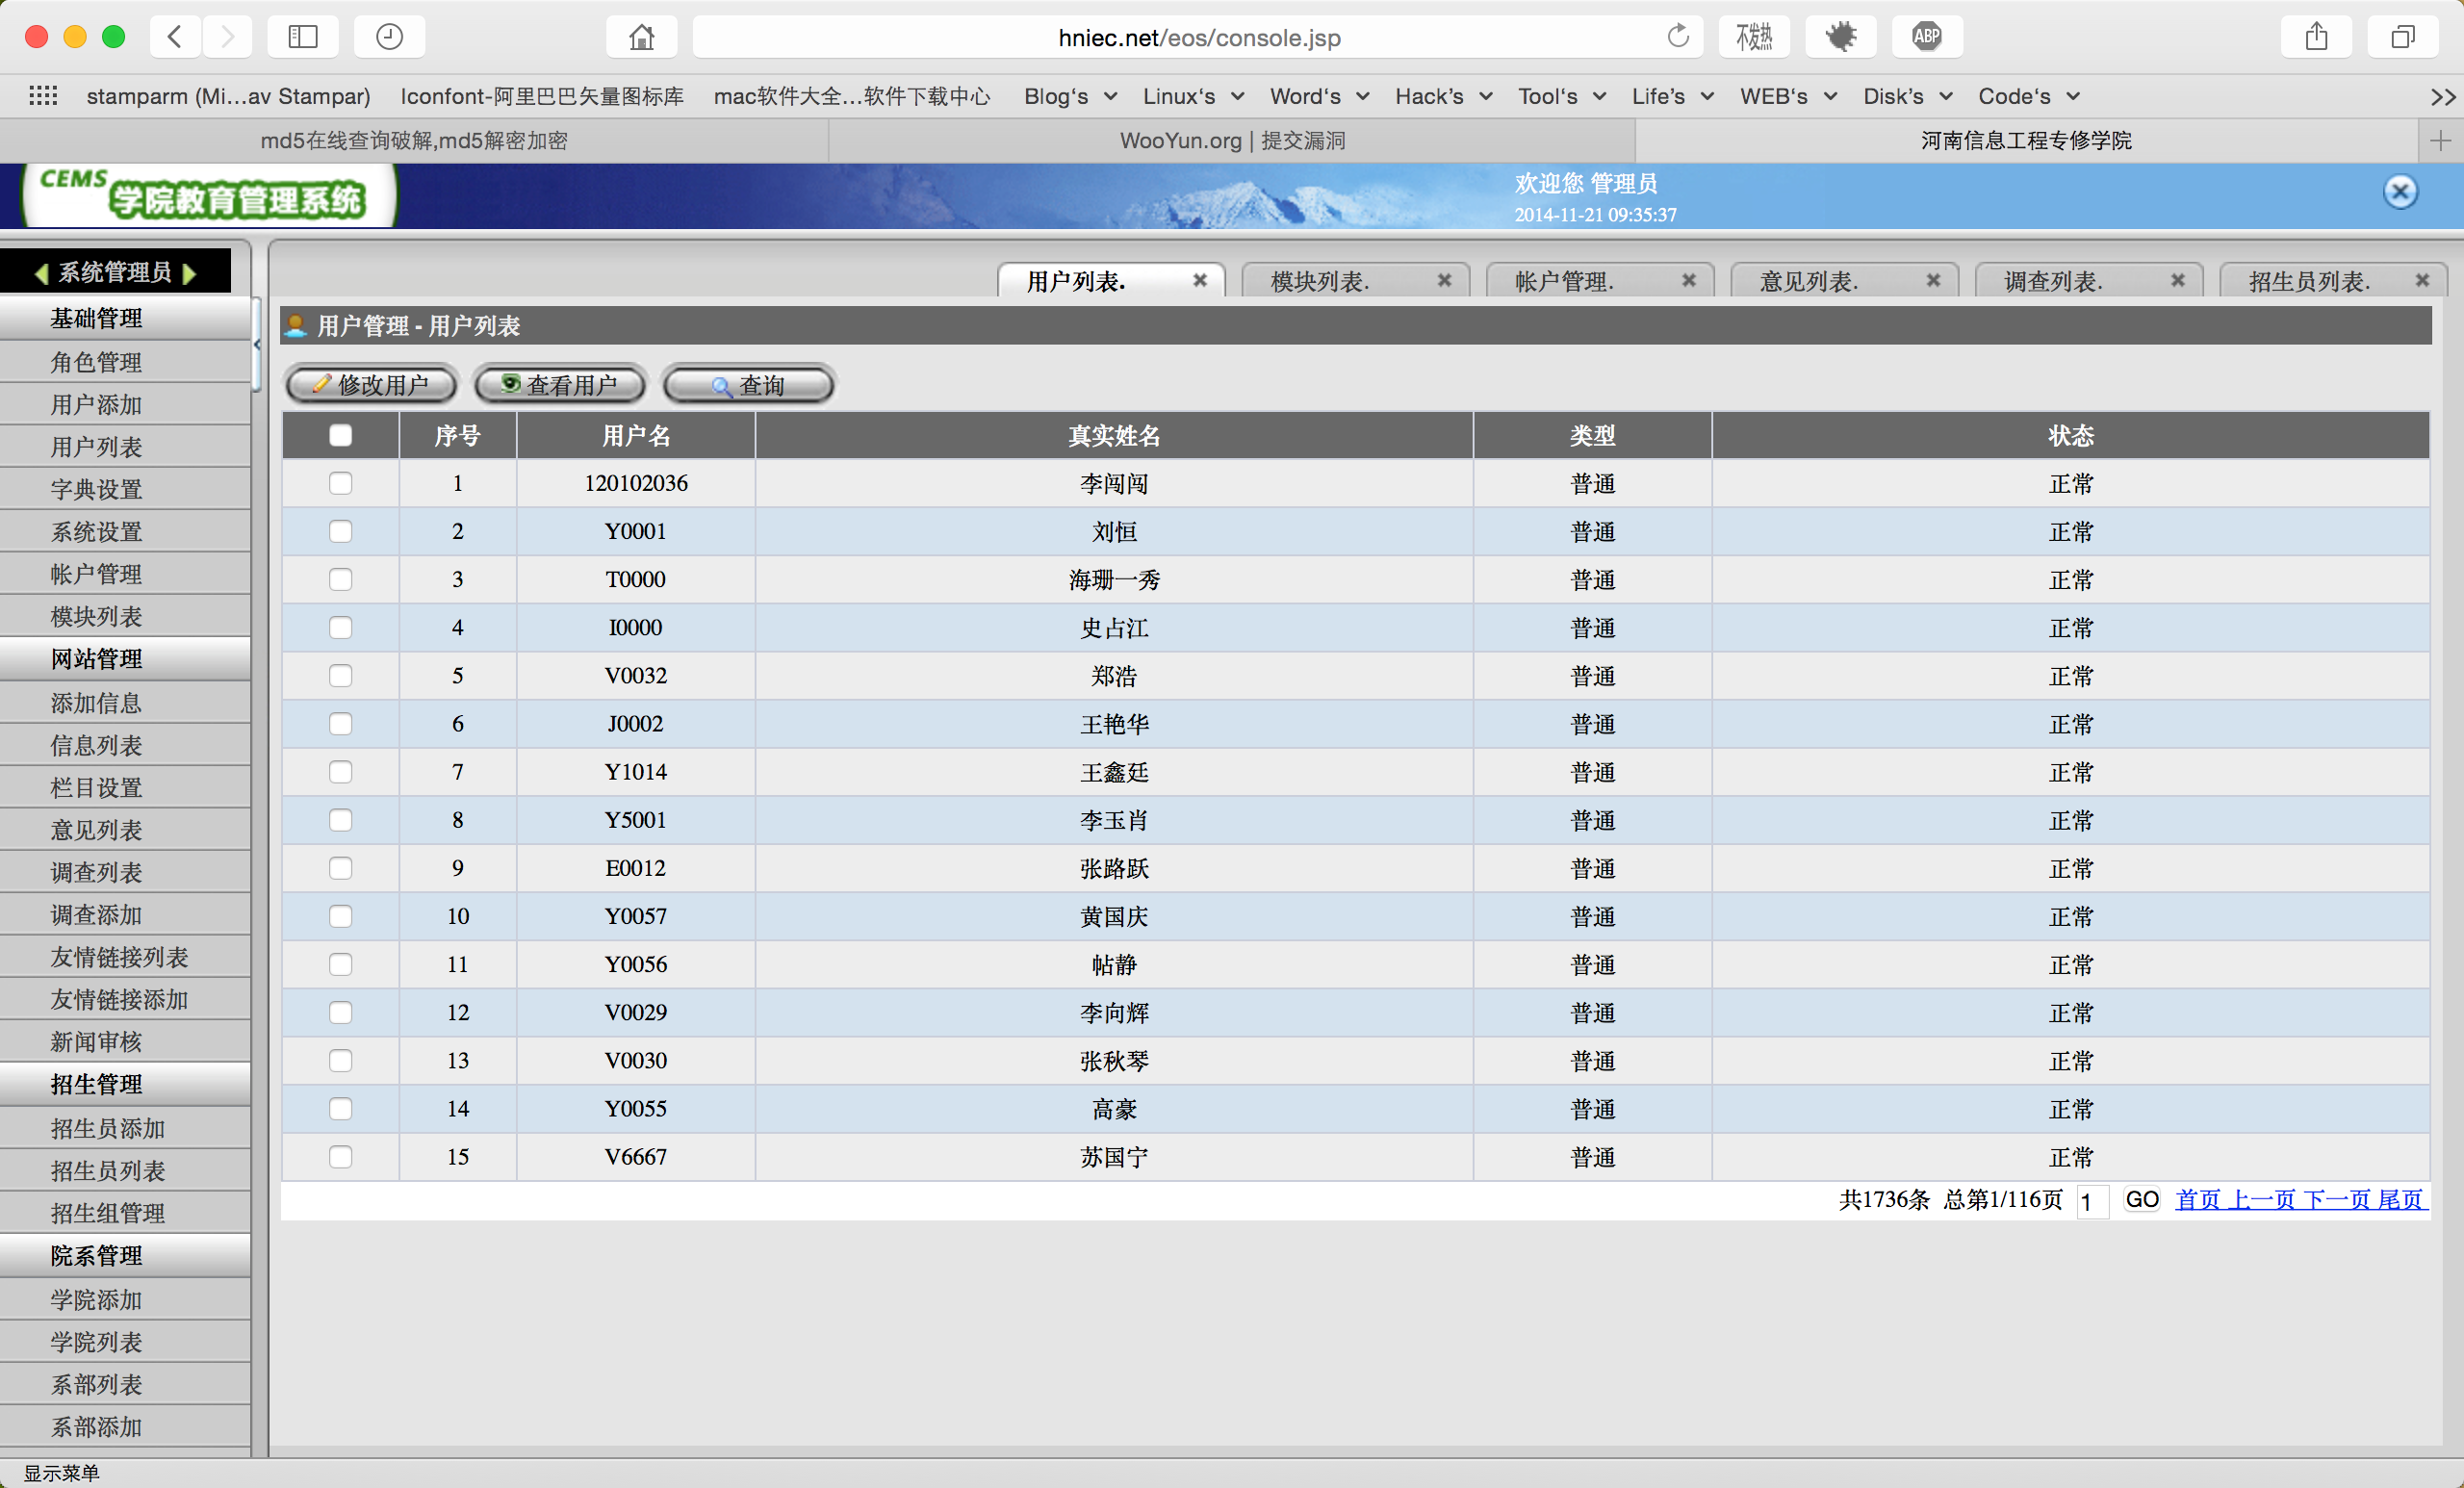Viewport: 2464px width, 1488px height.
Task: Expand the Code's bookmarks dropdown
Action: tap(2028, 96)
